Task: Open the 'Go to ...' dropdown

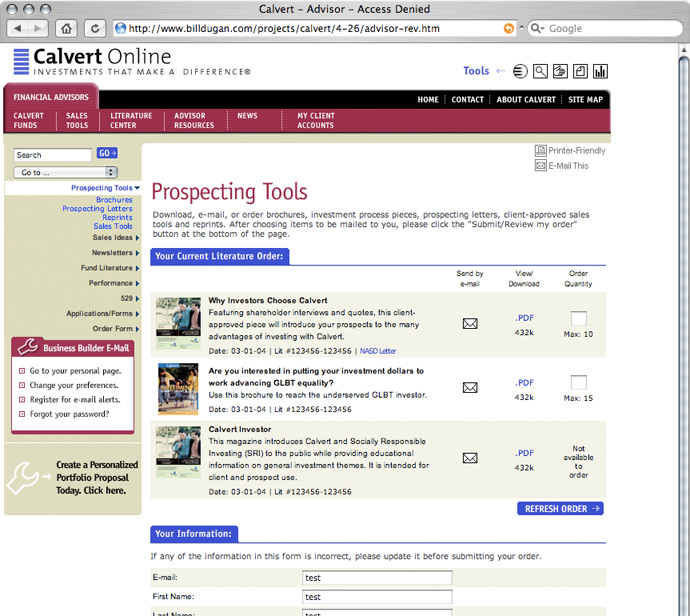Action: (x=65, y=172)
